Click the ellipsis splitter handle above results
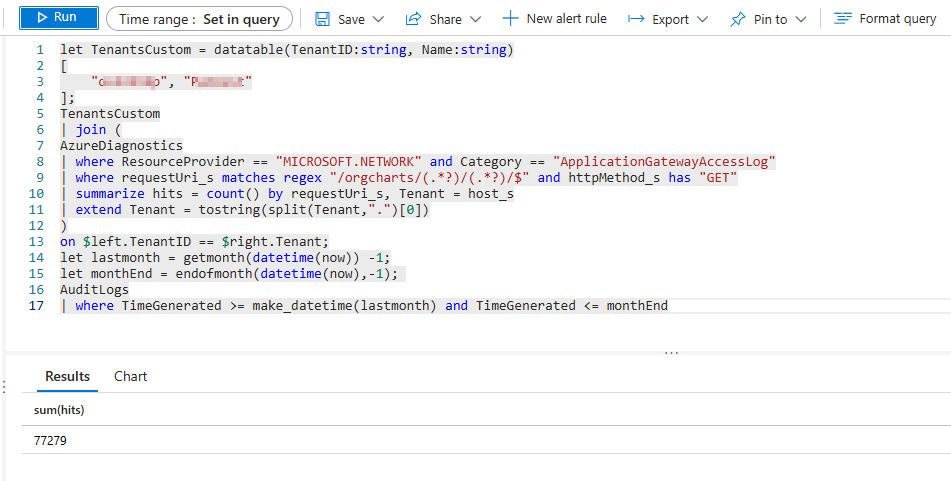The width and height of the screenshot is (951, 481). coord(671,352)
